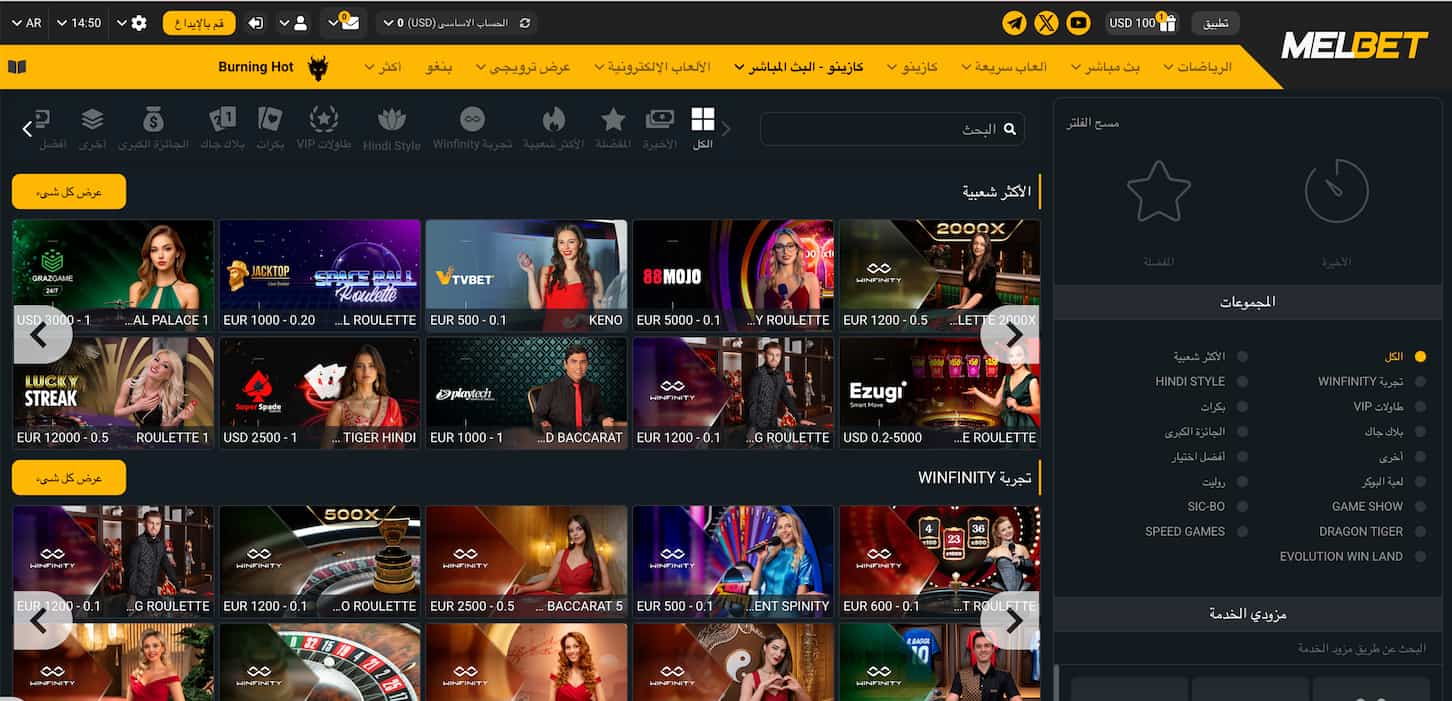Open the settings gear icon

139,22
